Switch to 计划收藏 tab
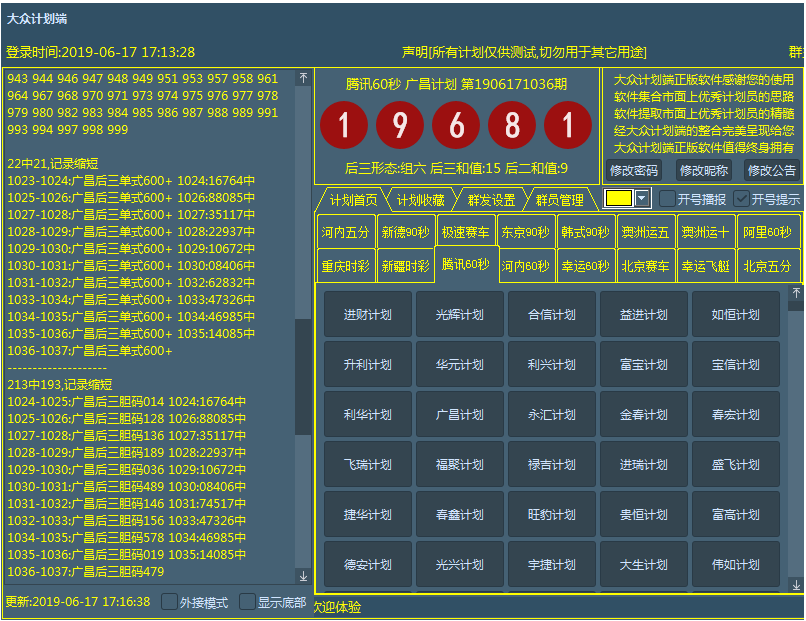 point(420,200)
